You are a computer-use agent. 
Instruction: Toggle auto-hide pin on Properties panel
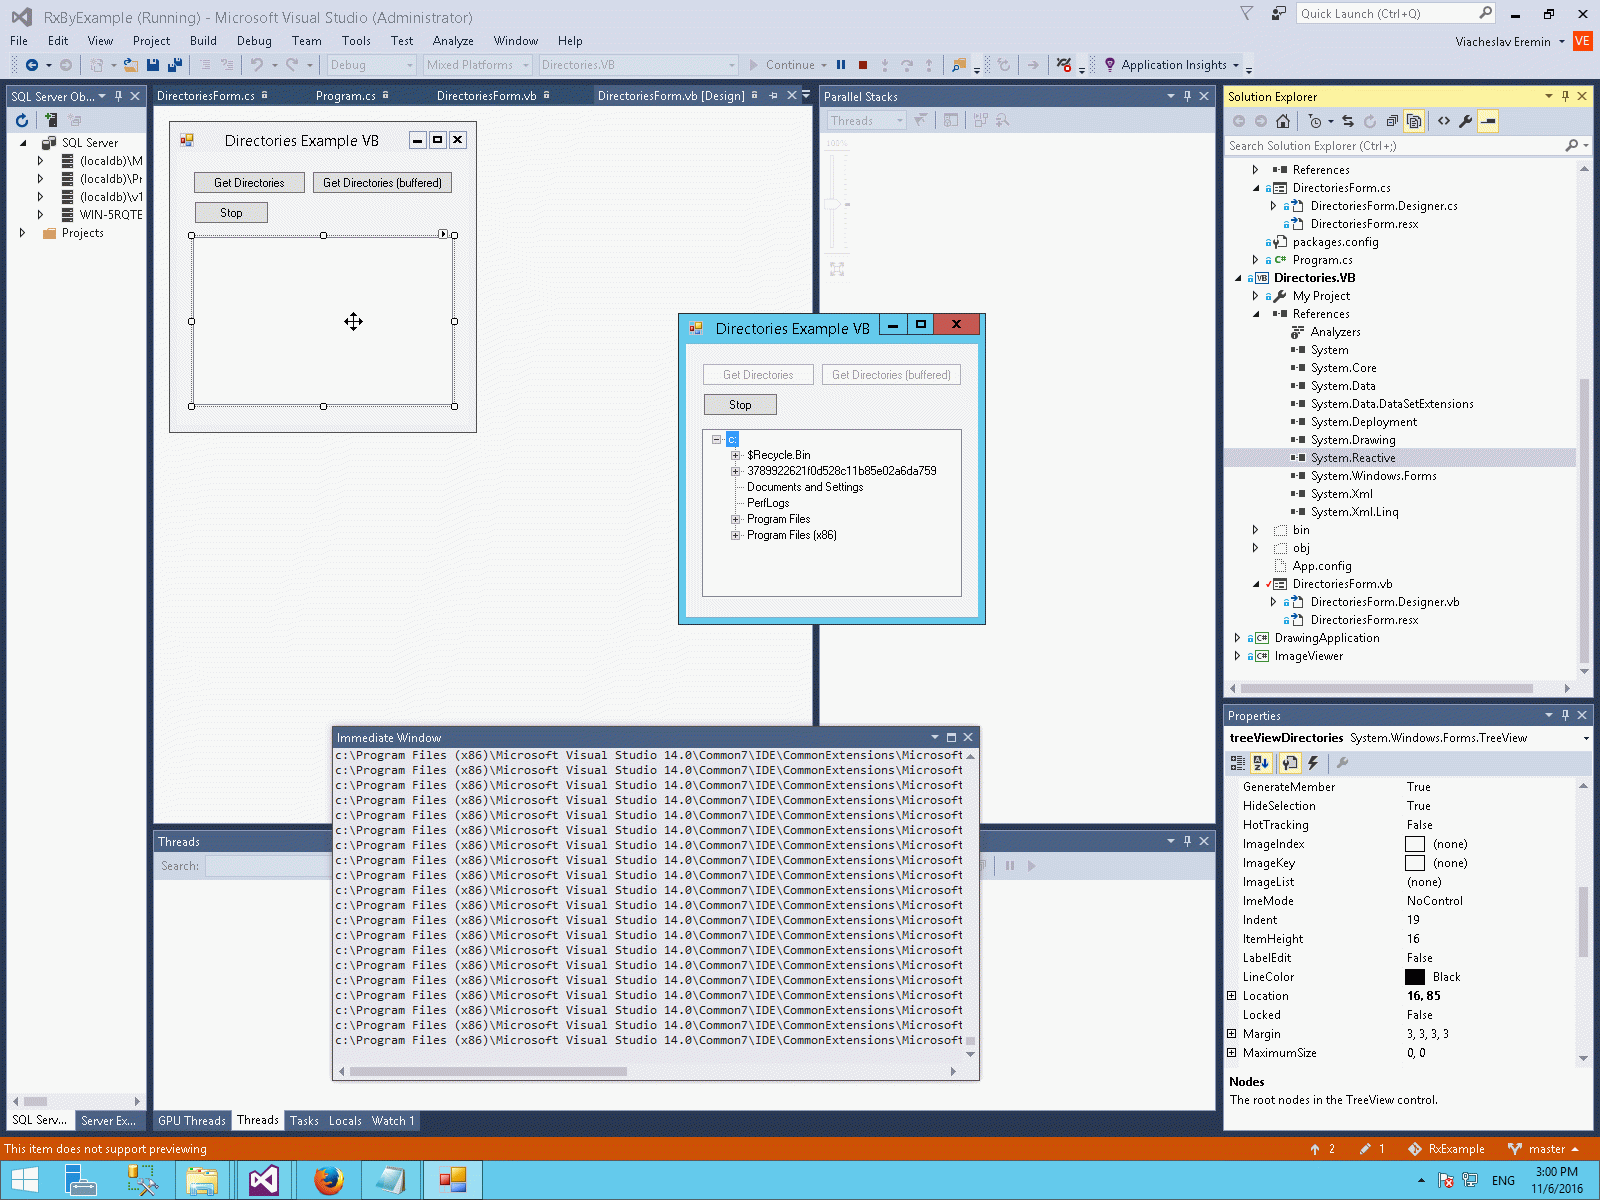point(1565,715)
